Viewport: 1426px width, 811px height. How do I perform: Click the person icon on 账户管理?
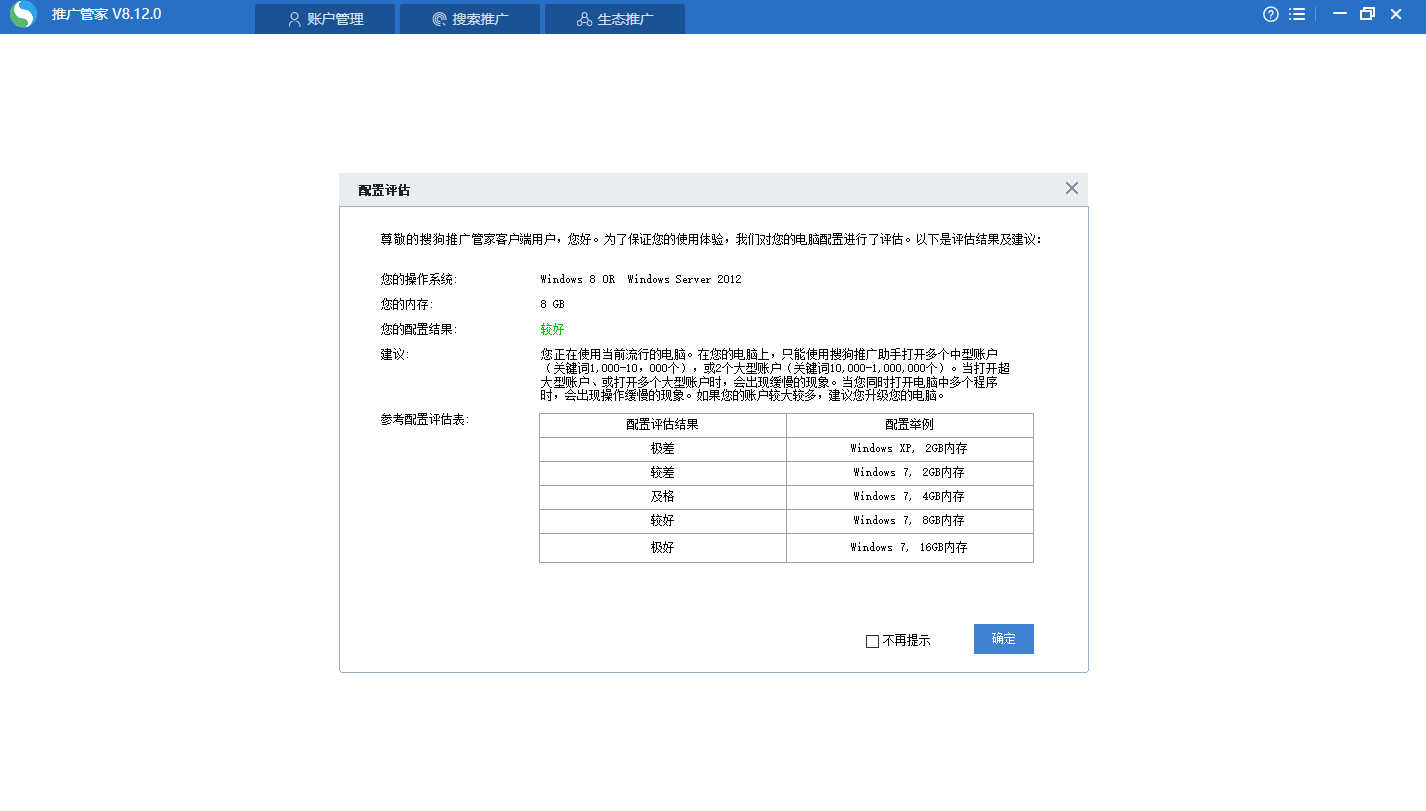[x=293, y=18]
